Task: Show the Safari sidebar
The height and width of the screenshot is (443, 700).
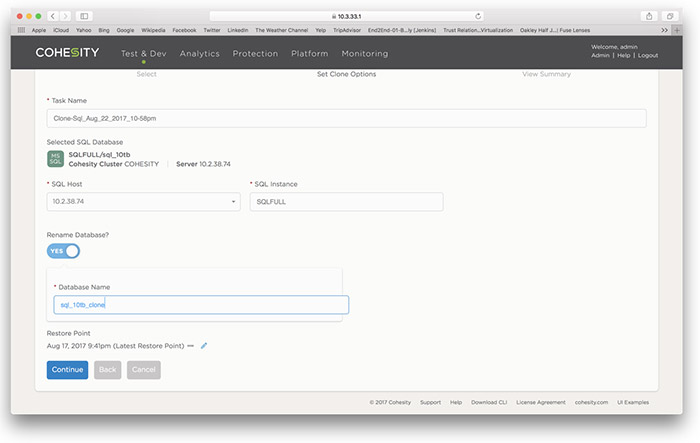Action: 84,16
